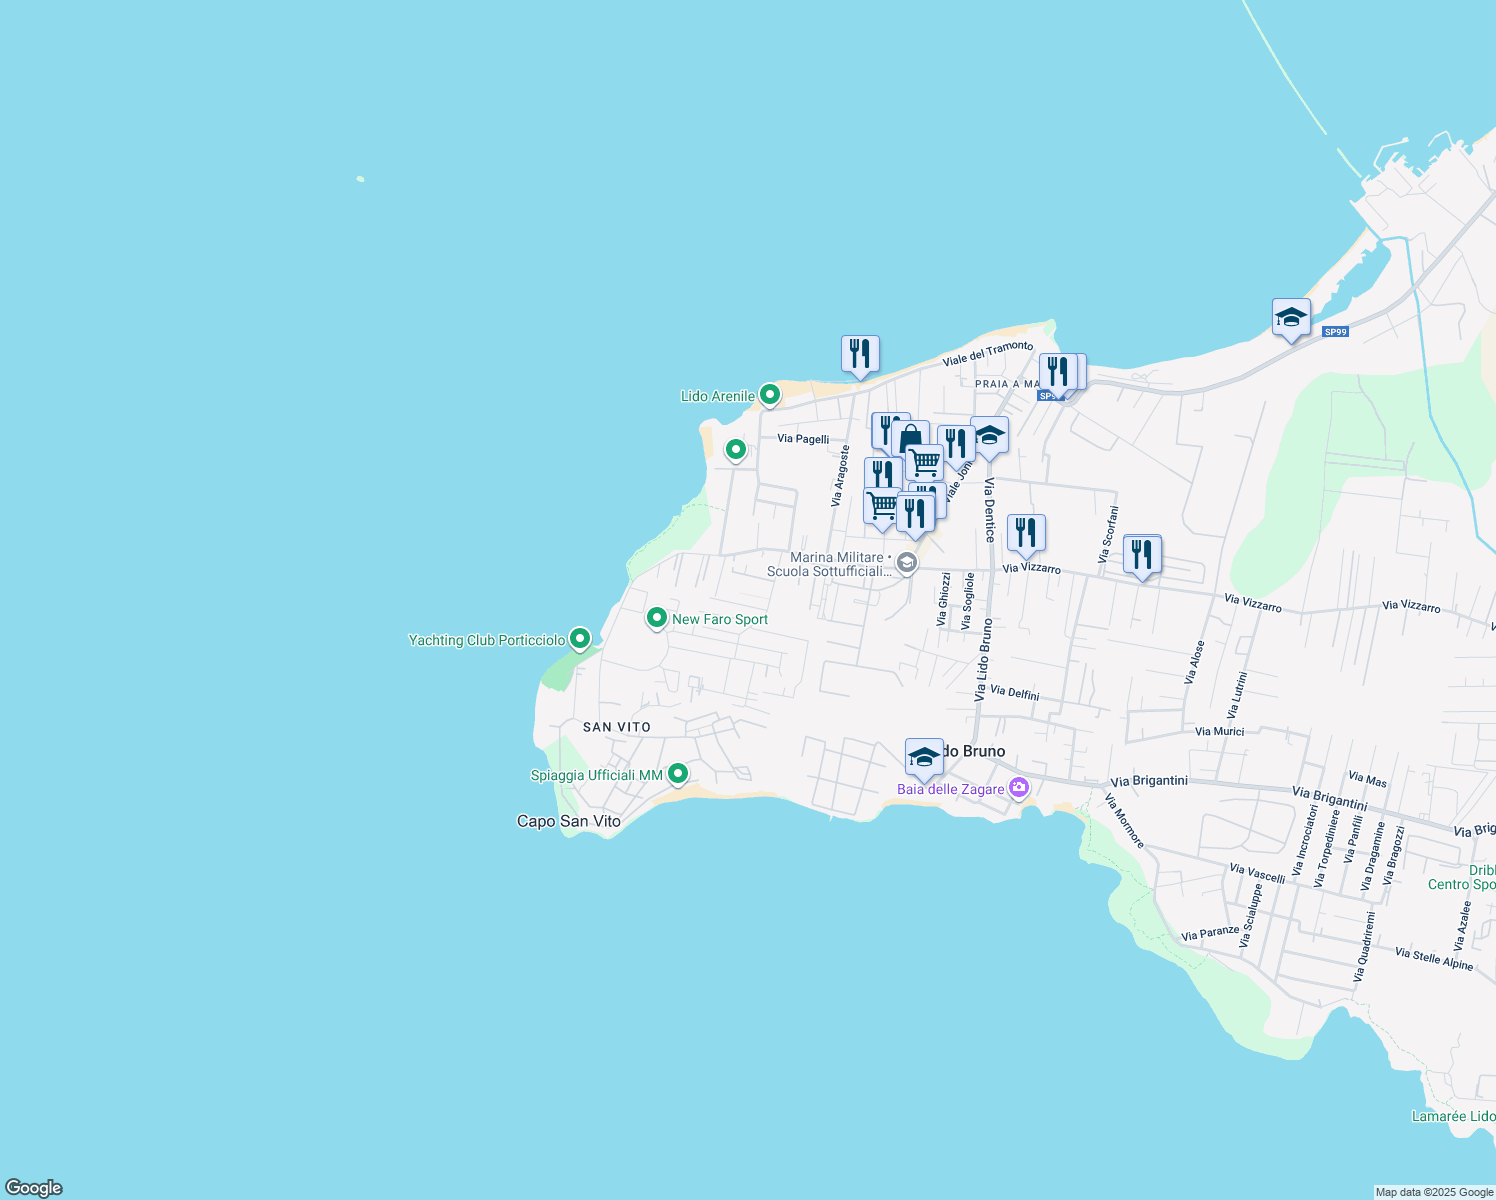Select Marina Militare school gray pin
This screenshot has width=1496, height=1200.
[x=906, y=563]
